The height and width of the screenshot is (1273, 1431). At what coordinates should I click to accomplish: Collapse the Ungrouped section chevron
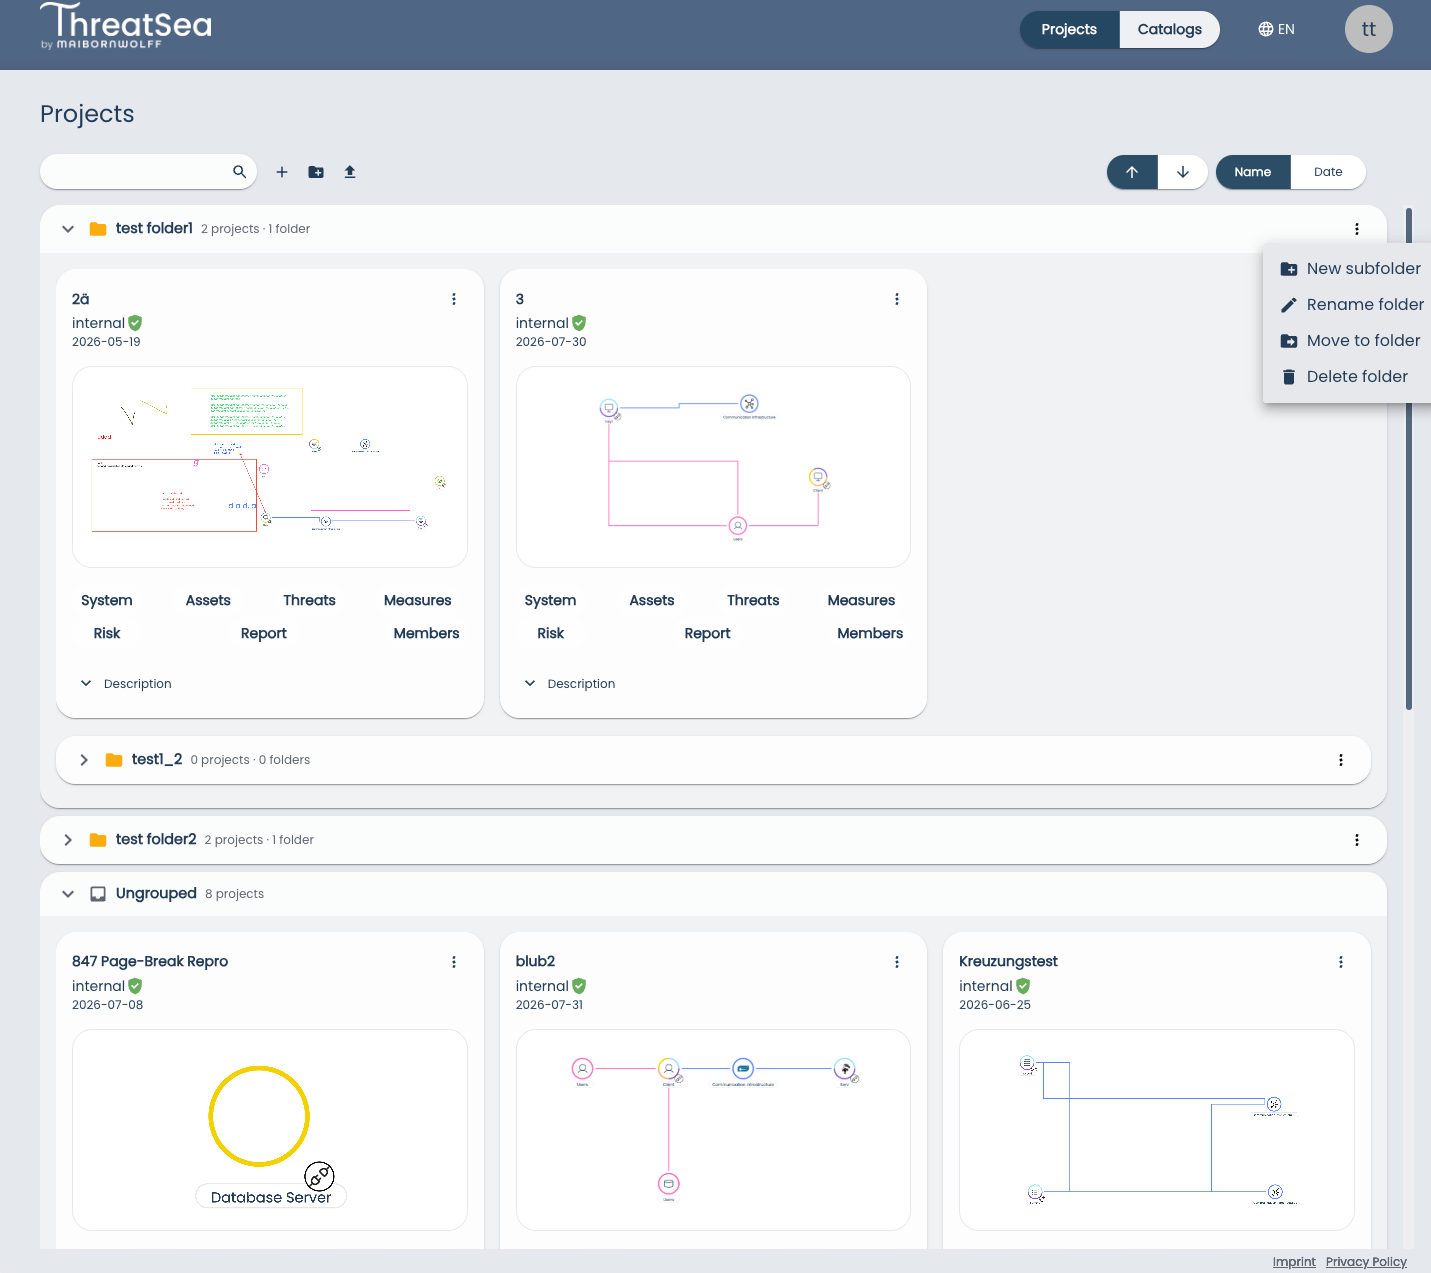coord(68,894)
